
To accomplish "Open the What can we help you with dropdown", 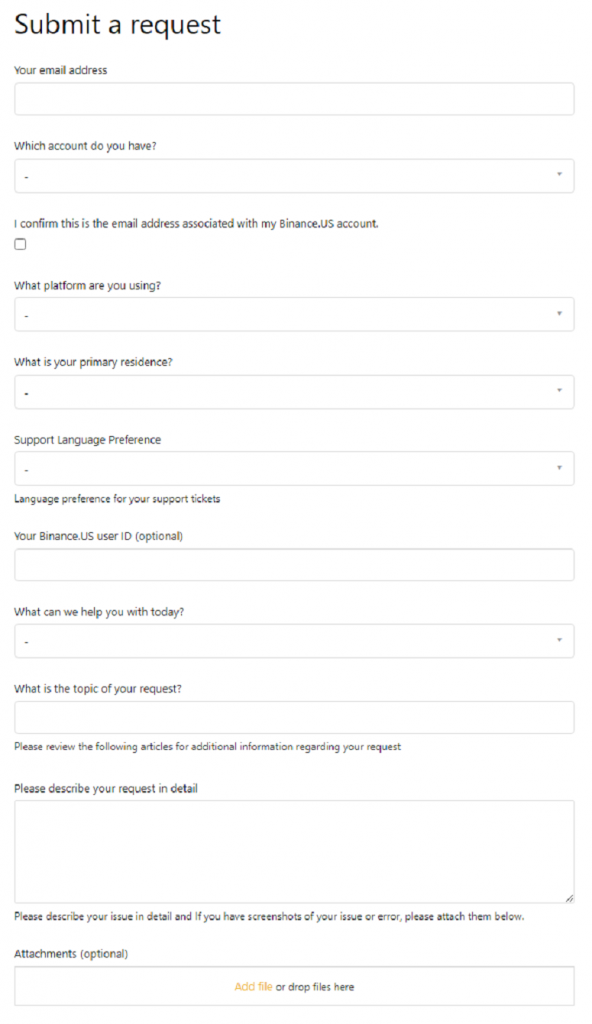I will click(294, 641).
